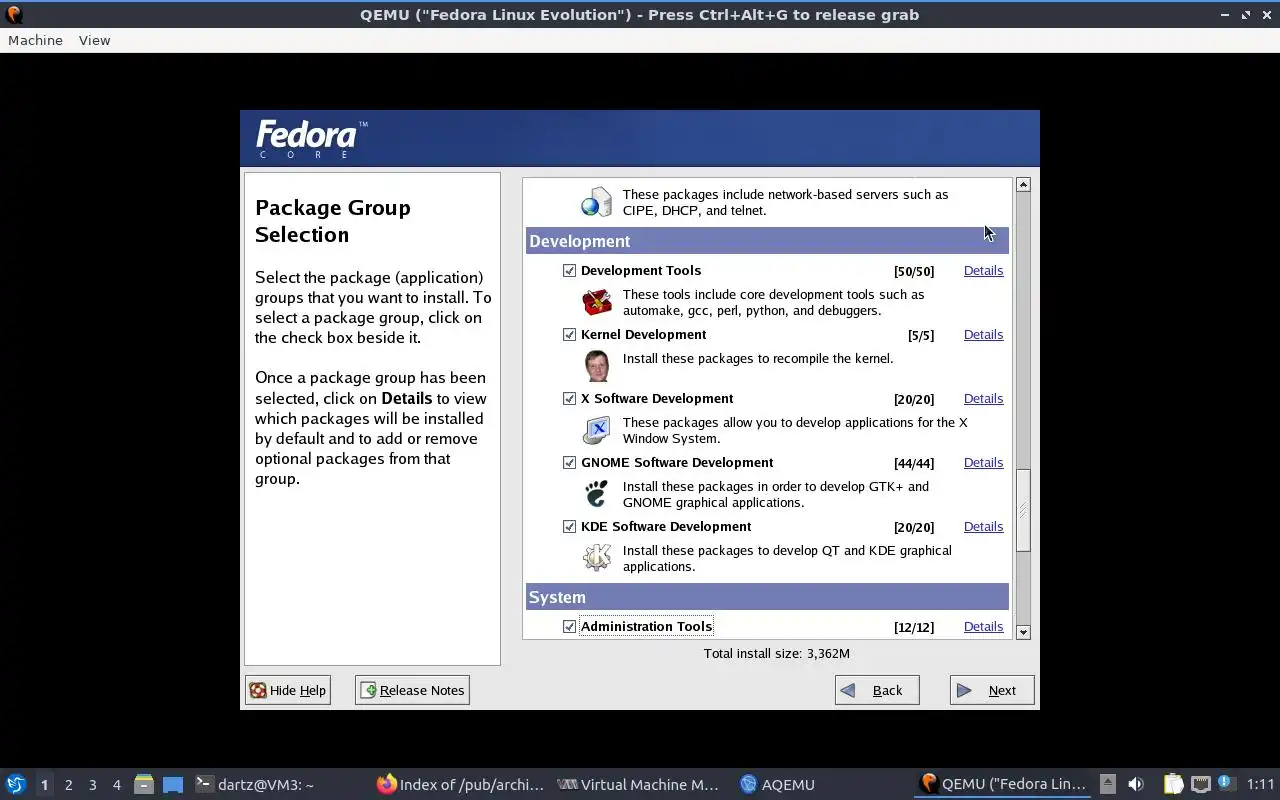Viewport: 1280px width, 800px height.
Task: Open Details for Development Tools
Action: (983, 271)
